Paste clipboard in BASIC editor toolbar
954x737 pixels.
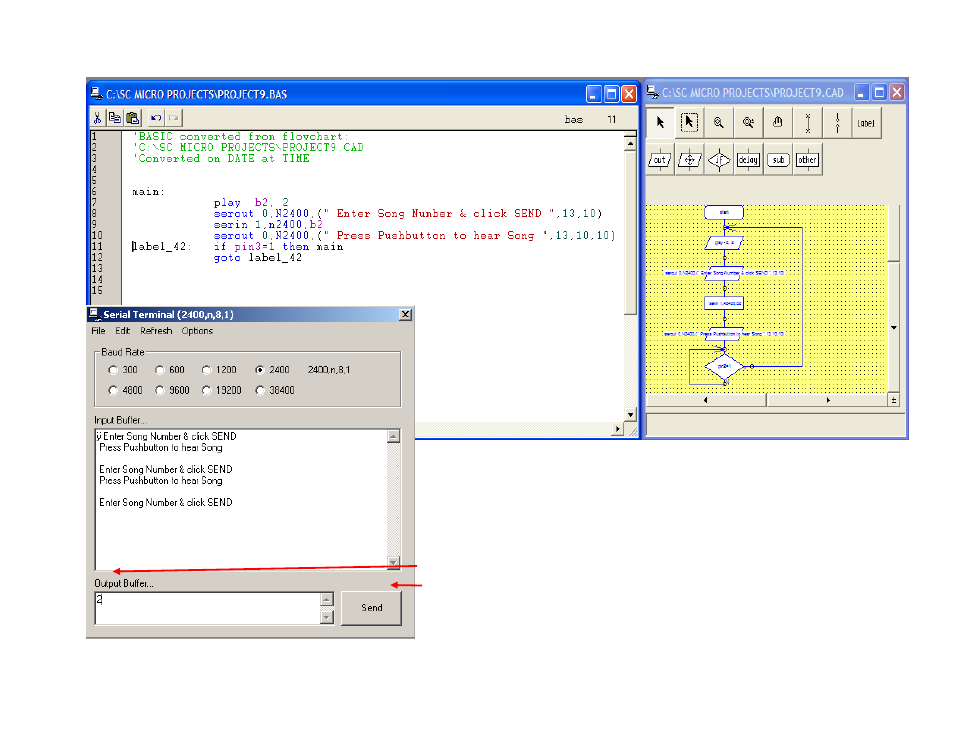[x=133, y=118]
